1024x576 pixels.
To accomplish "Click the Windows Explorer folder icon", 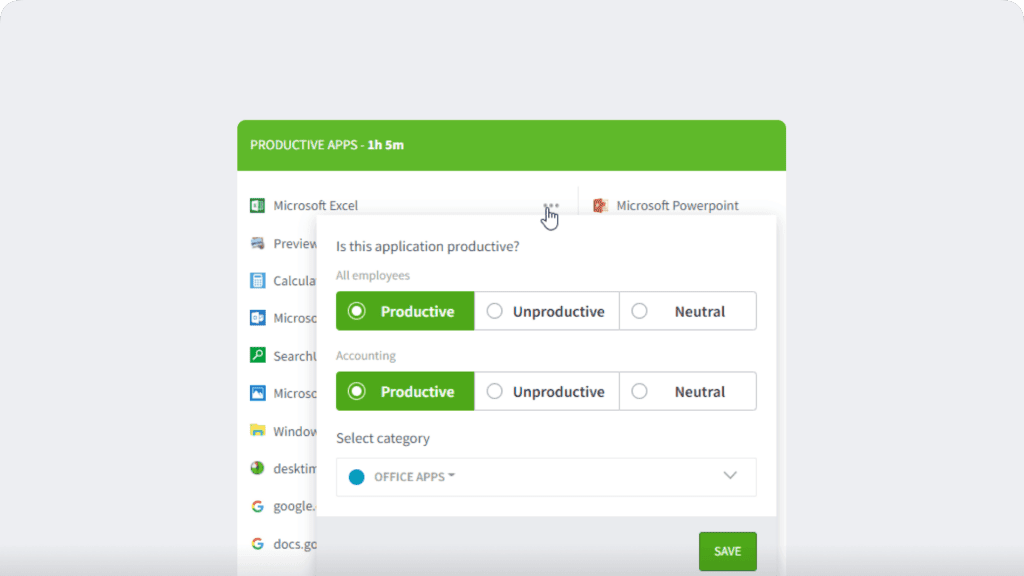I will (258, 430).
